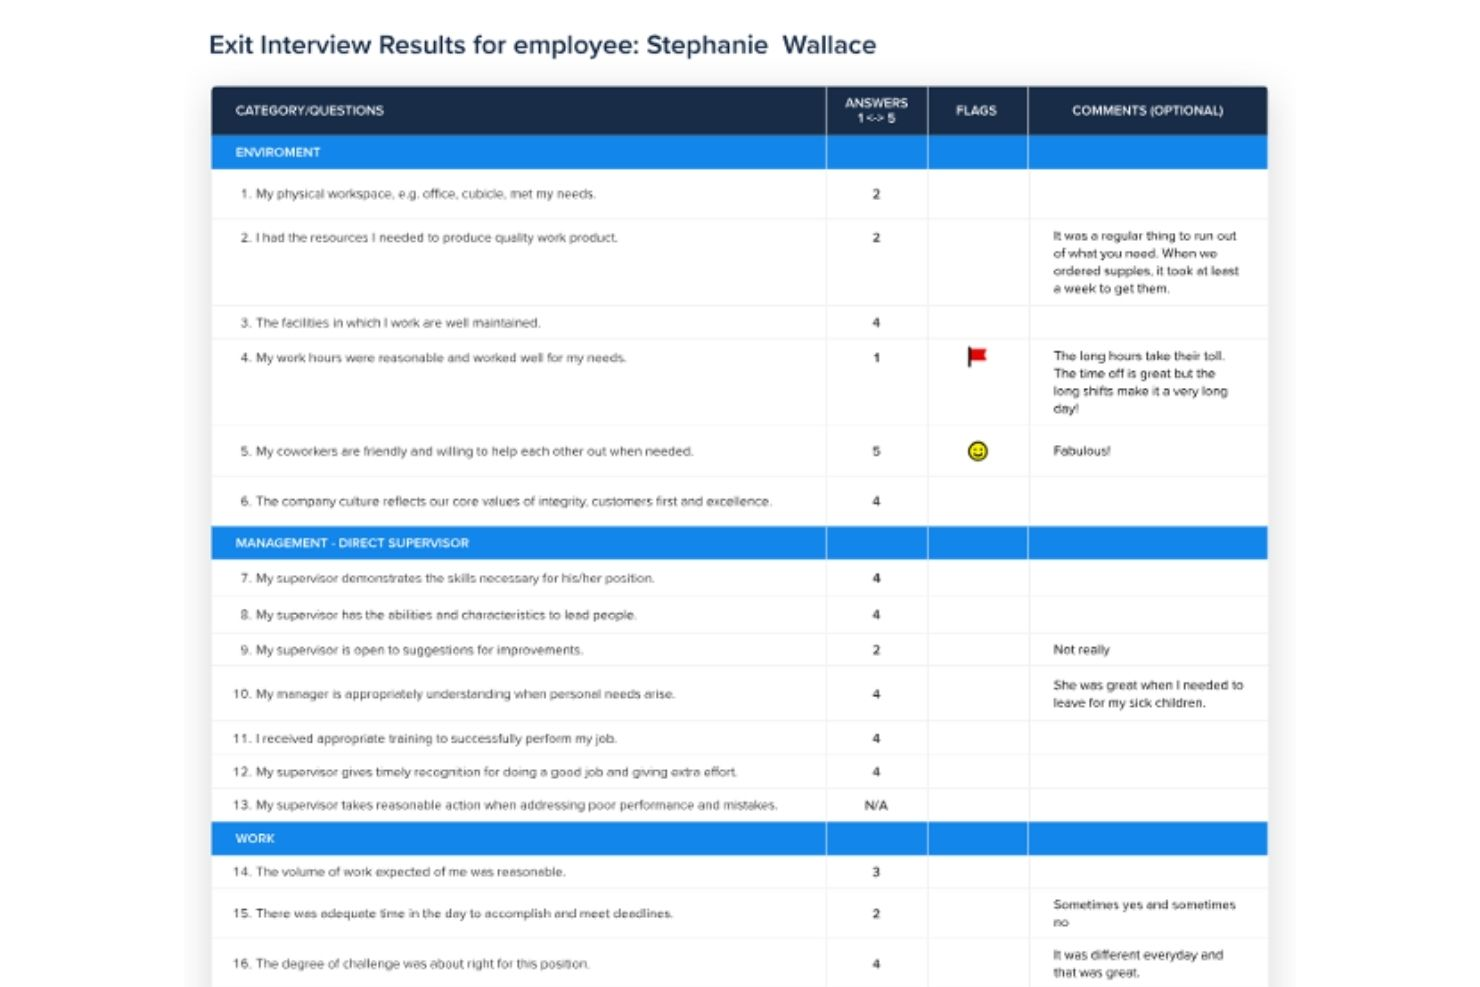Viewport: 1480px width, 987px height.
Task: Click the FLAGS column header
Action: pyautogui.click(x=975, y=111)
